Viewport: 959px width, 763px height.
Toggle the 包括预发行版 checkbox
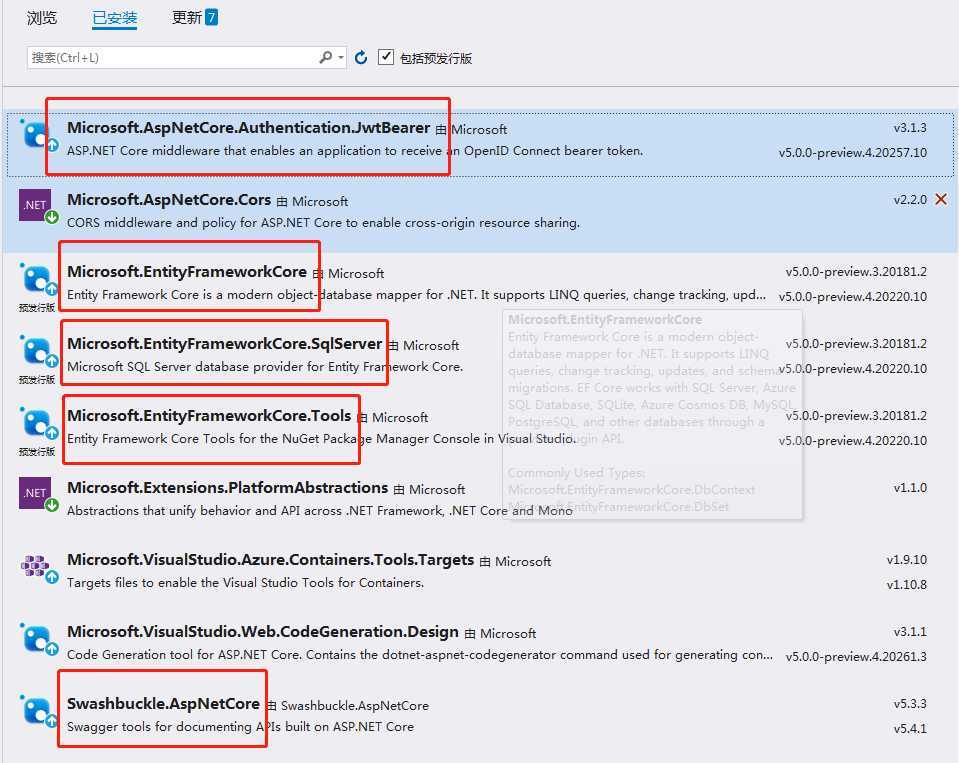[x=385, y=57]
